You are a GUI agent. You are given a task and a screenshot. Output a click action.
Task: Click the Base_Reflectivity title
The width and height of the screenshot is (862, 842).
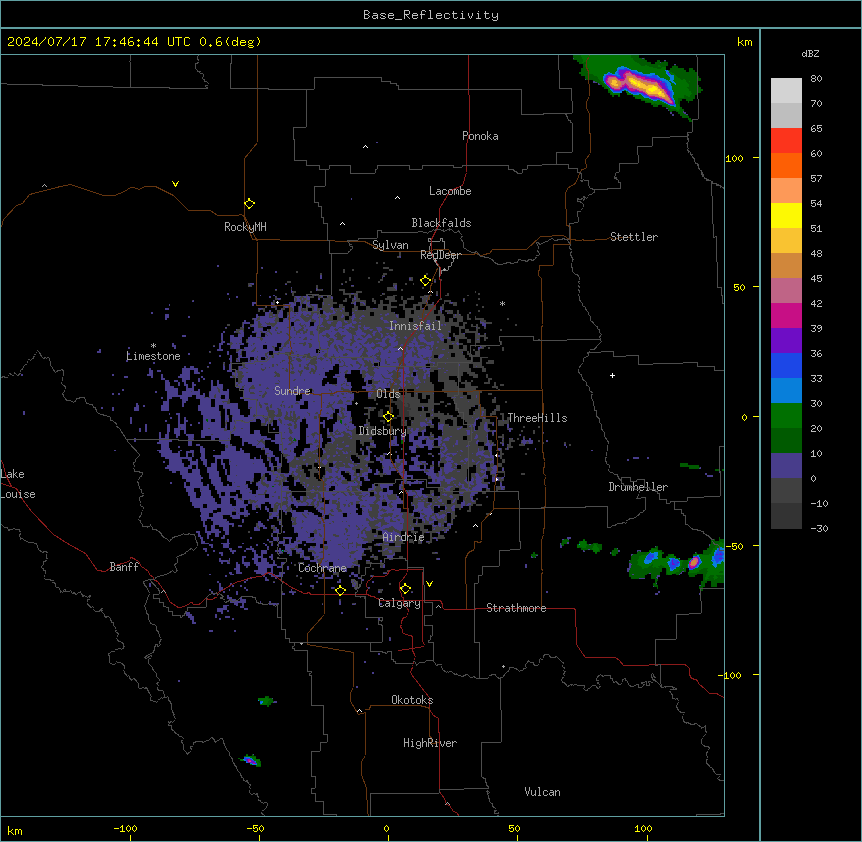[x=431, y=15]
